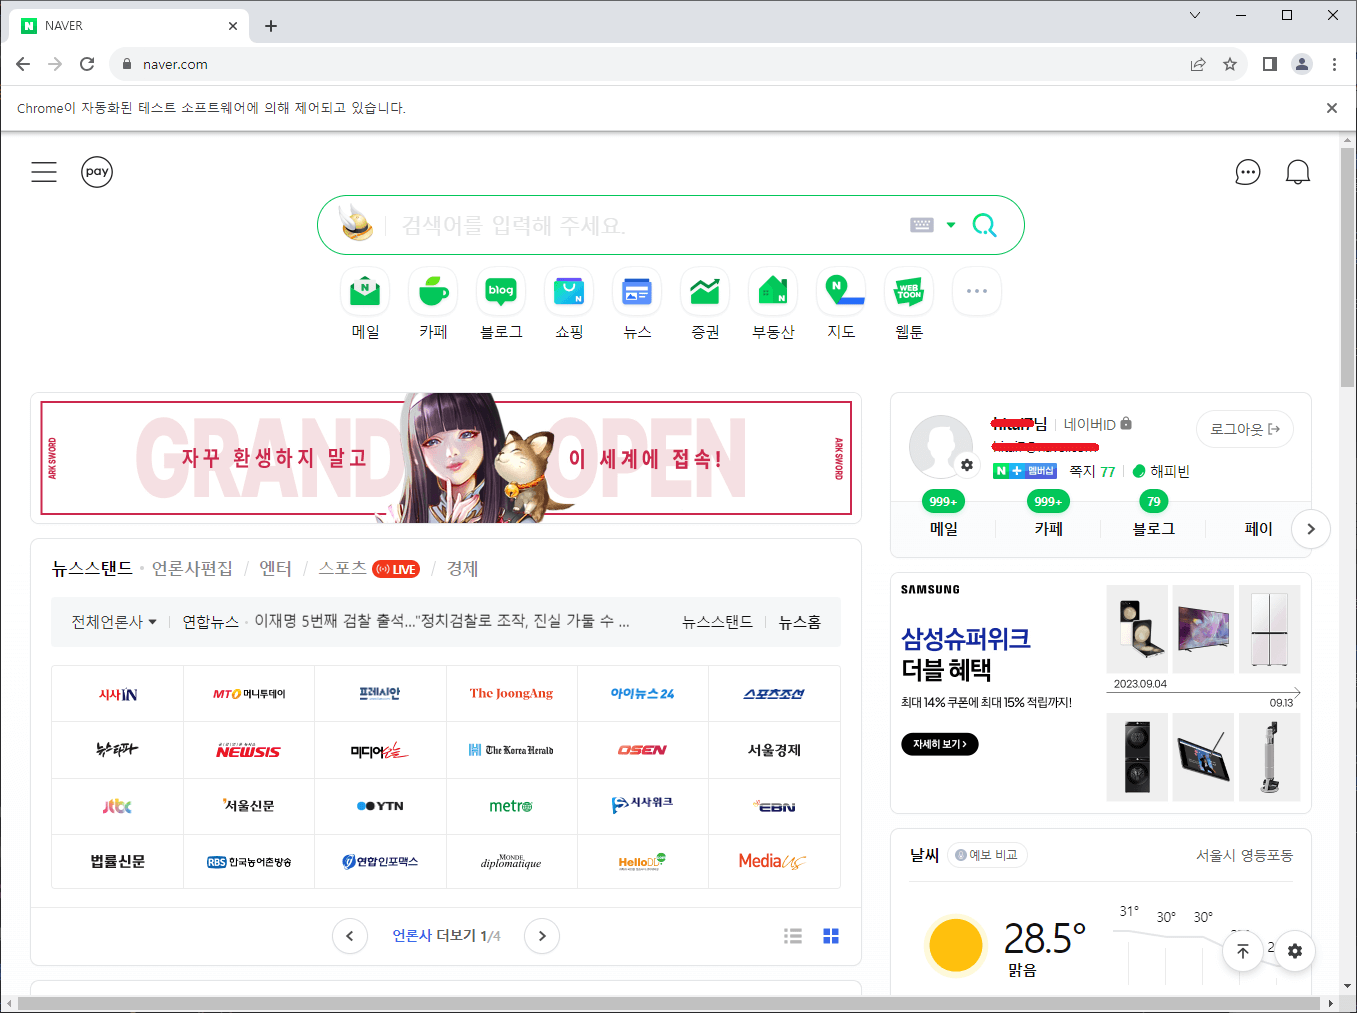Open the 시사IN press logo
The image size is (1357, 1013).
(x=118, y=694)
